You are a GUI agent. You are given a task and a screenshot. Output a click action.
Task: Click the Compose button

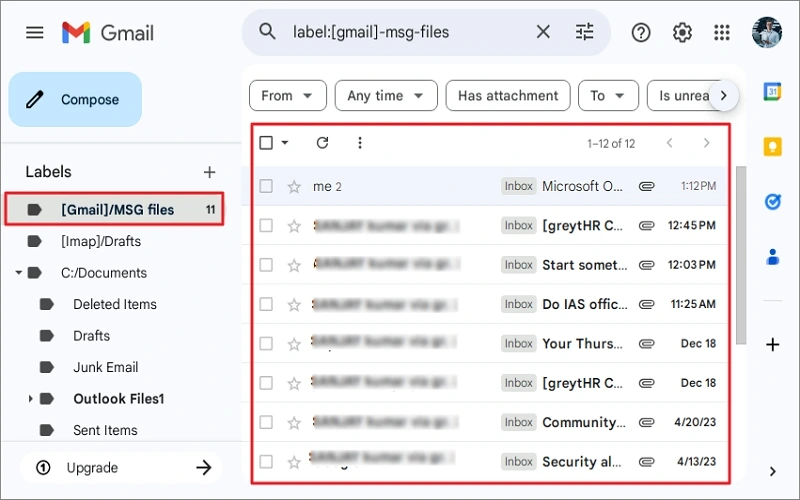tap(75, 99)
